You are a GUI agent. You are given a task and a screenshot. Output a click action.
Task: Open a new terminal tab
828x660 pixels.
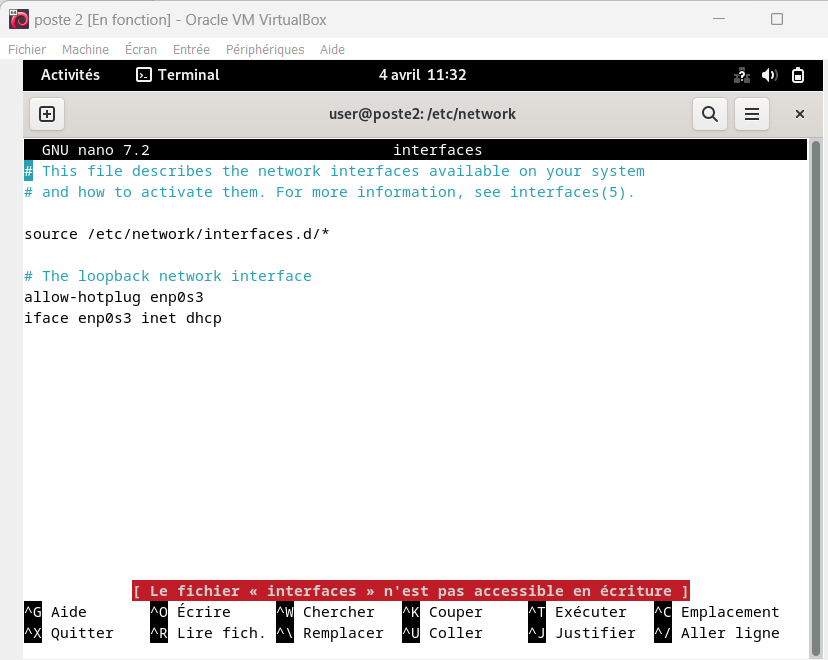tap(46, 114)
